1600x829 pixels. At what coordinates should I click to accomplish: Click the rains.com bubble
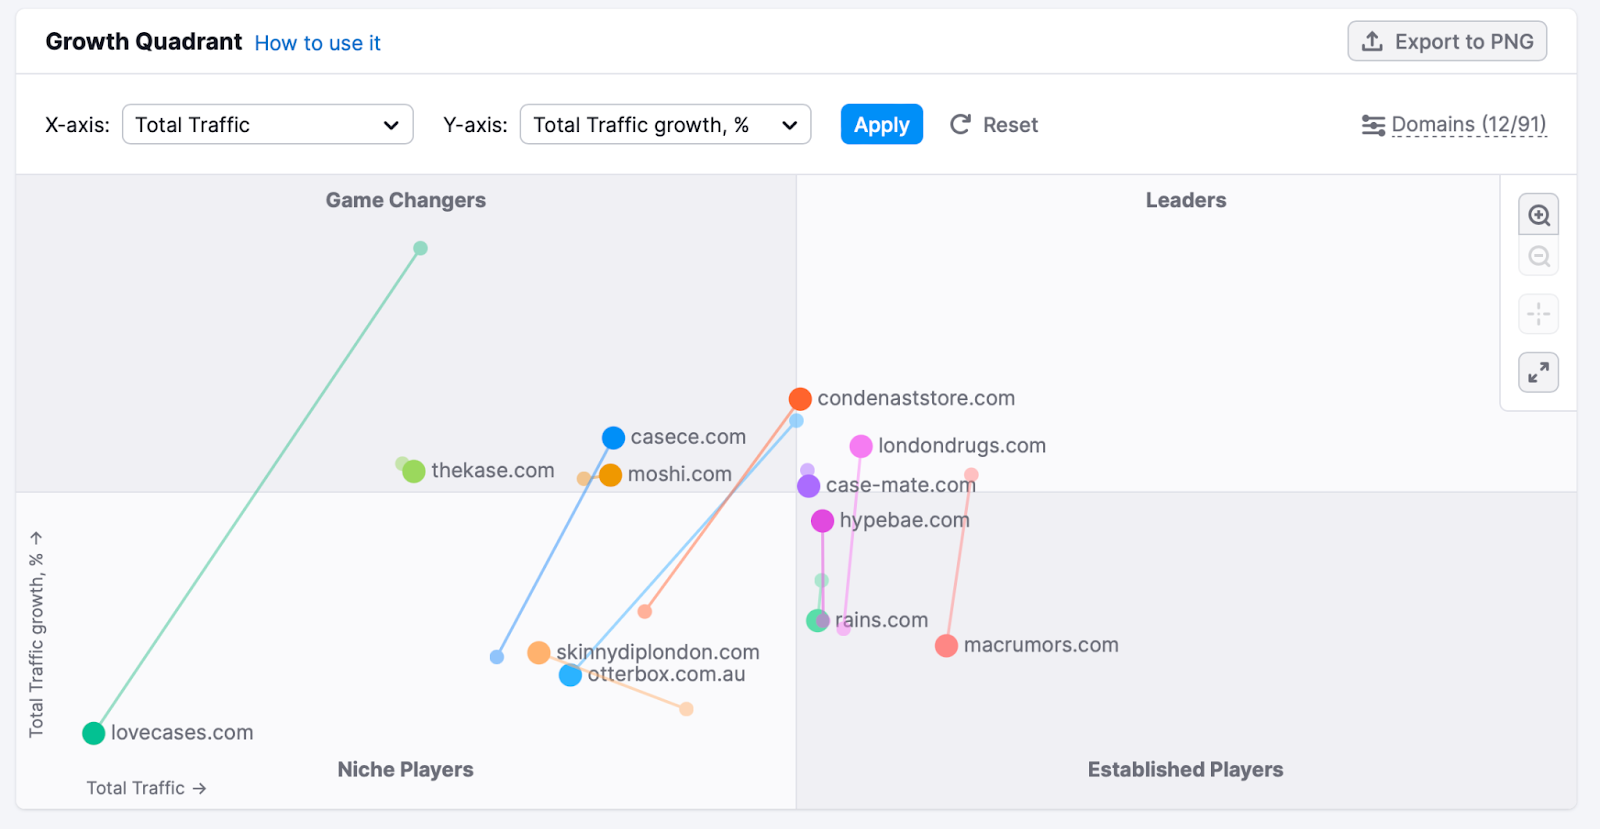[817, 620]
